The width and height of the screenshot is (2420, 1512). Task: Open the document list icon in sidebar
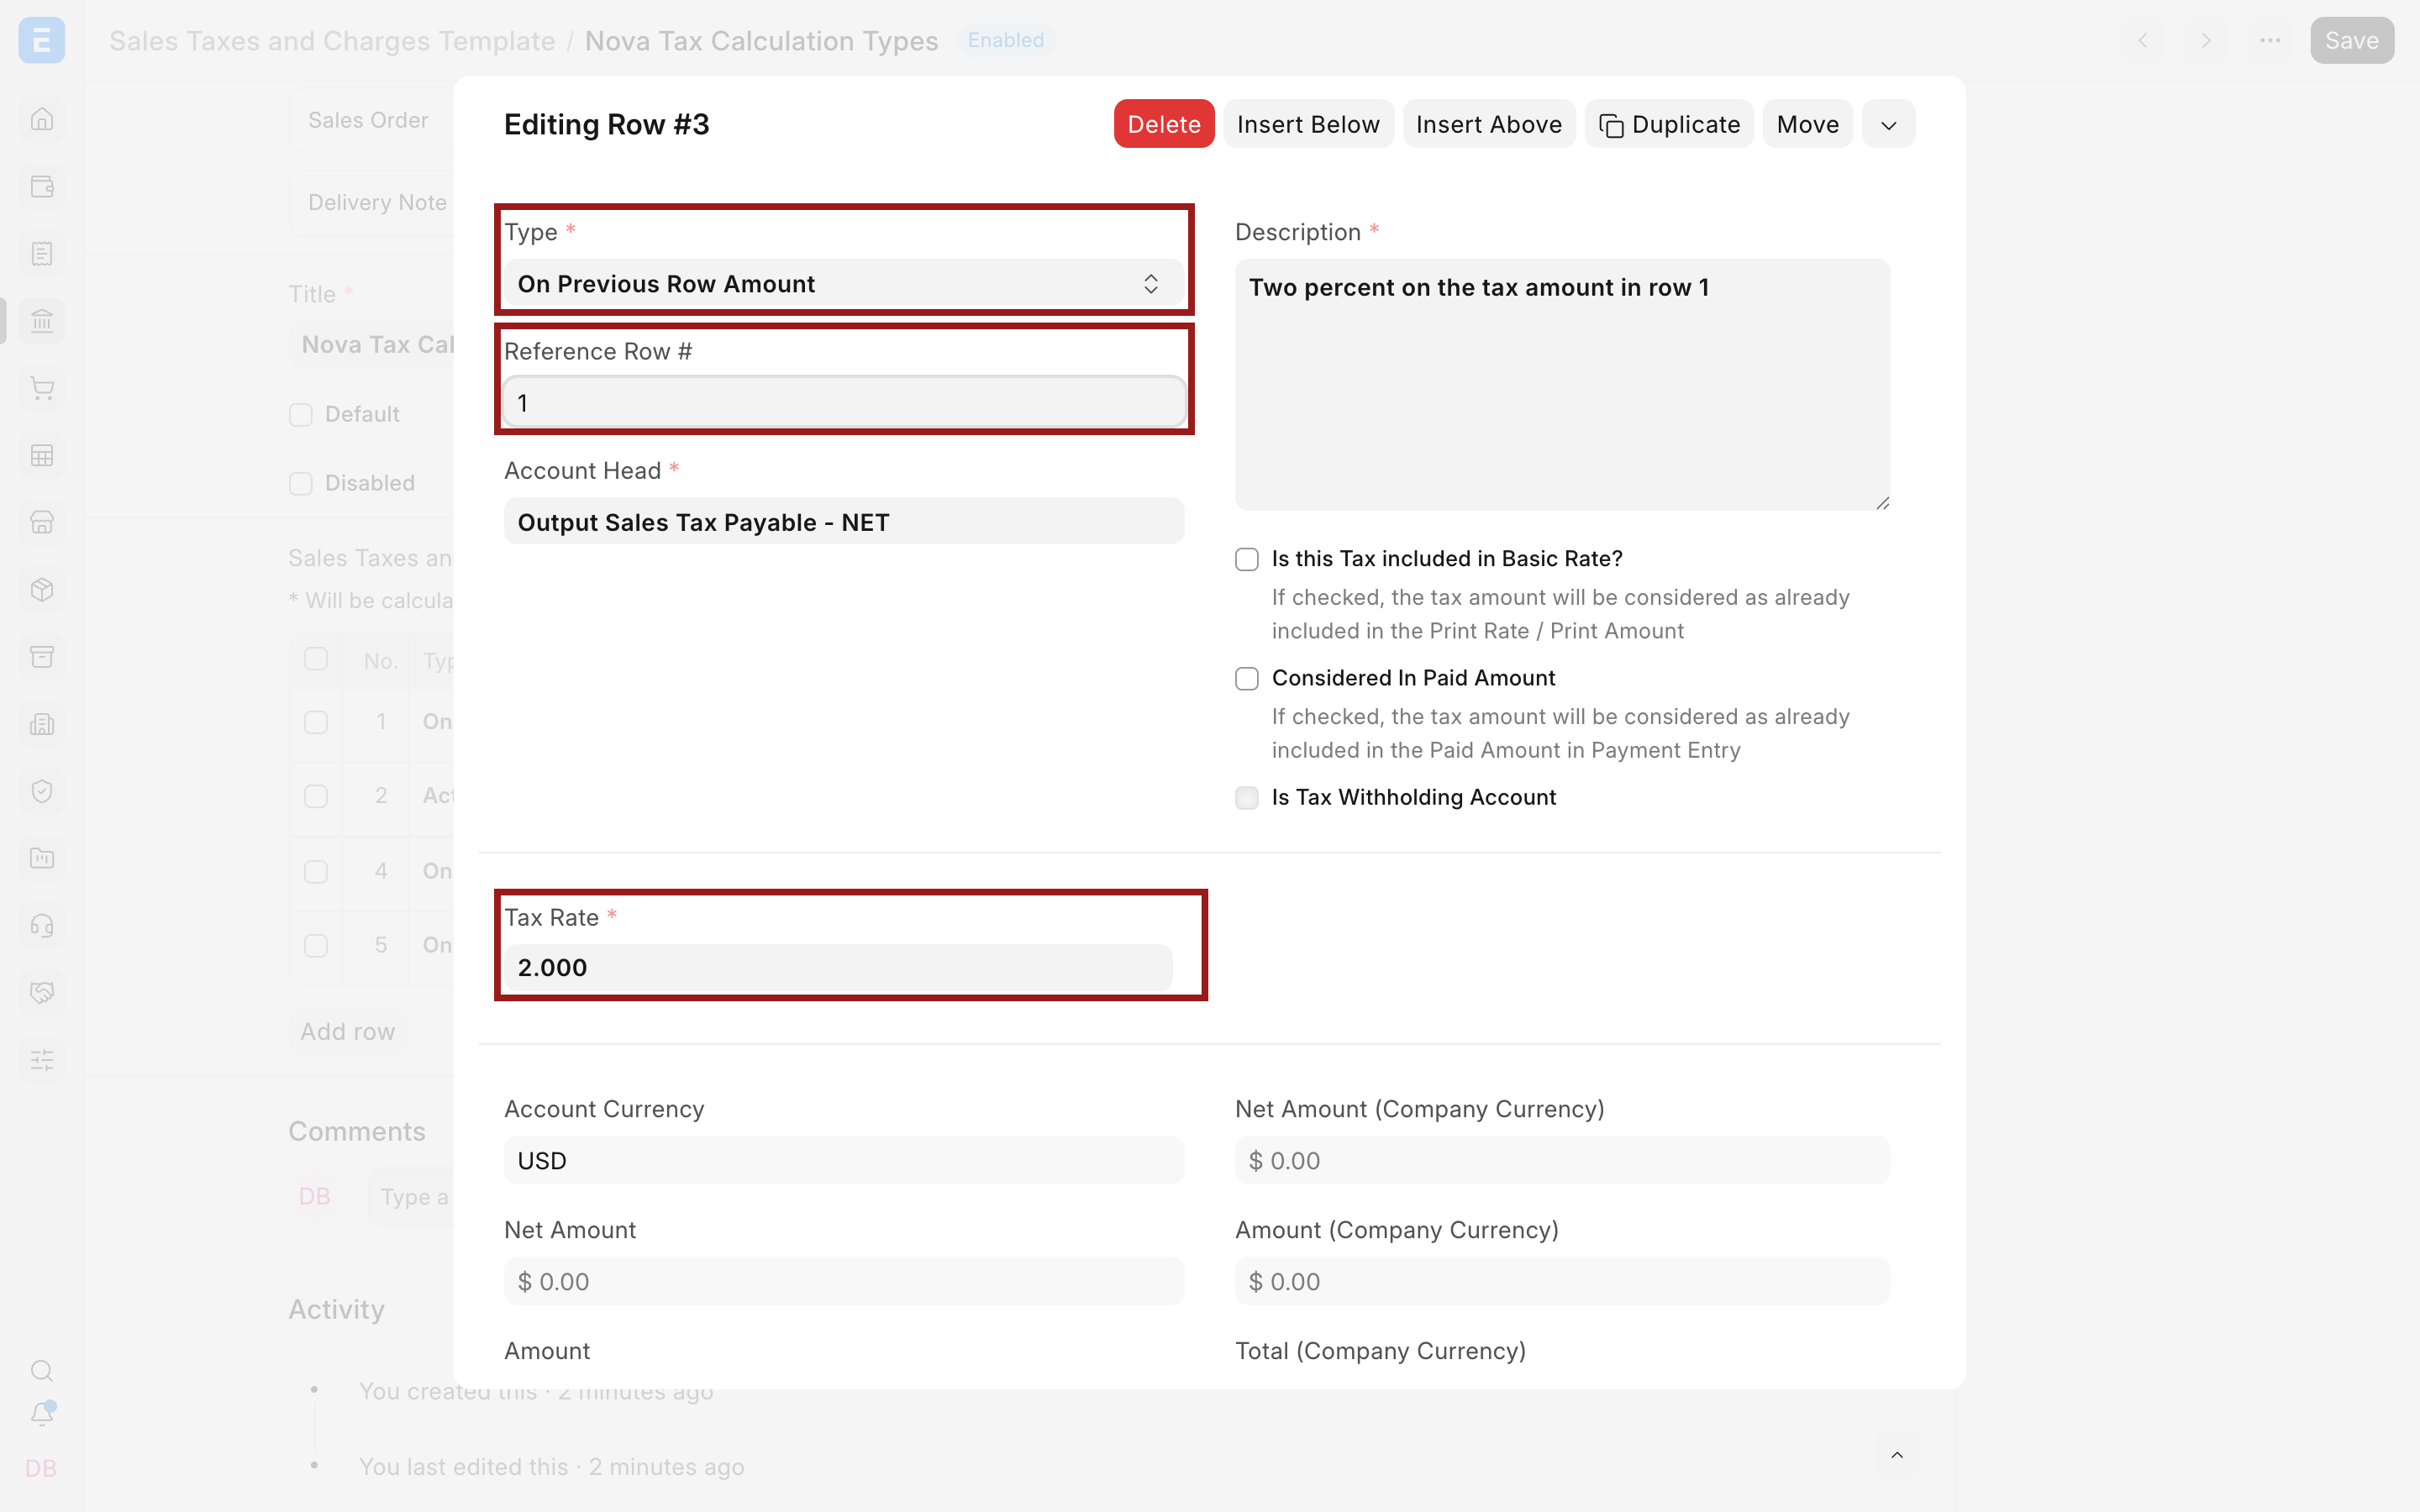[x=42, y=254]
